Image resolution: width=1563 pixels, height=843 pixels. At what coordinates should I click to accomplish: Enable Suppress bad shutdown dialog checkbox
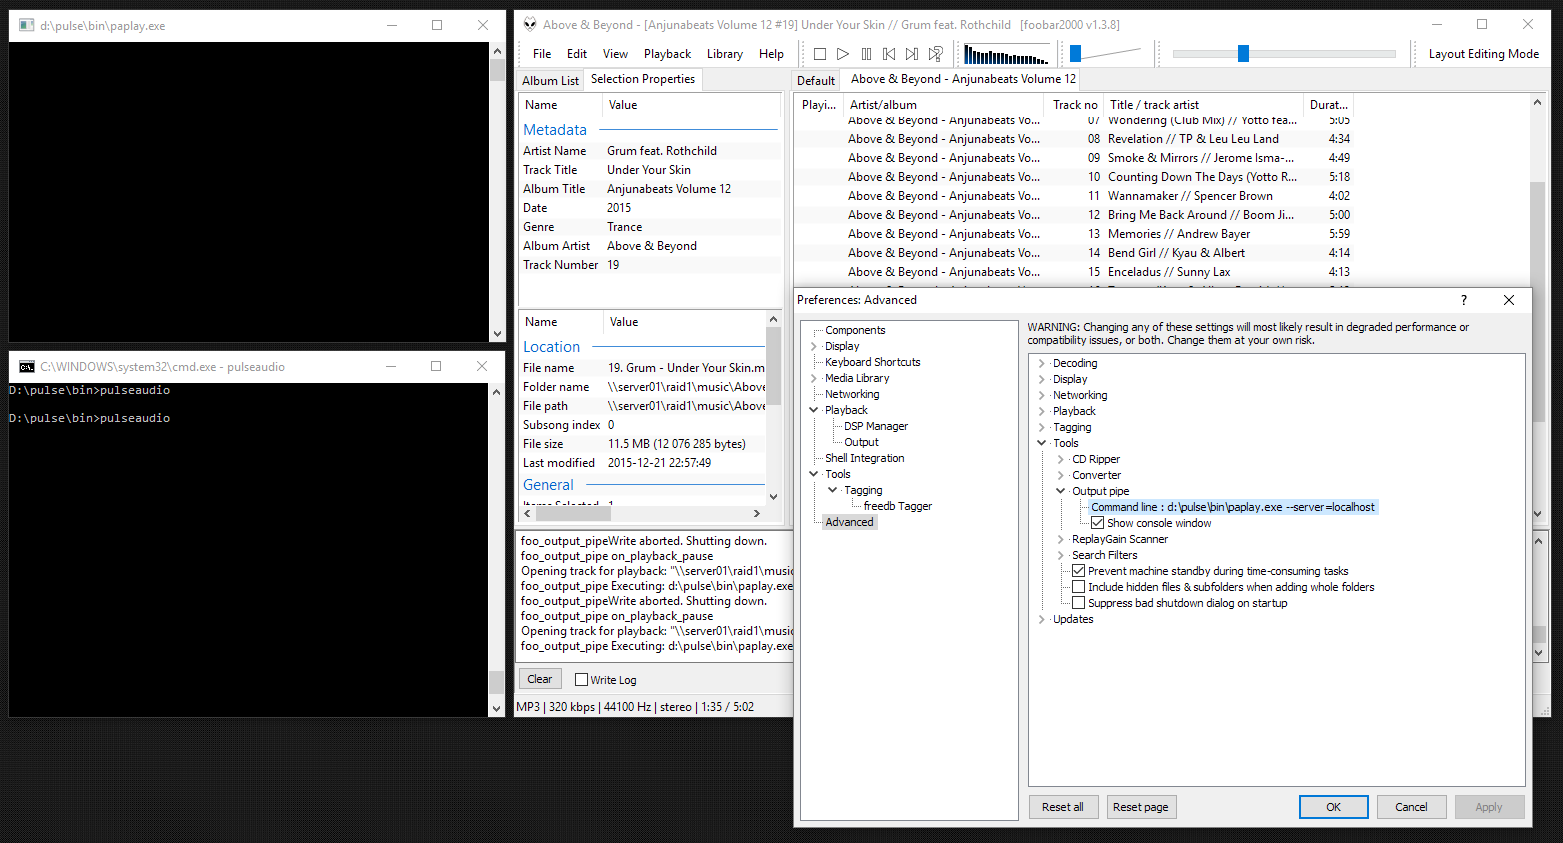click(x=1079, y=603)
